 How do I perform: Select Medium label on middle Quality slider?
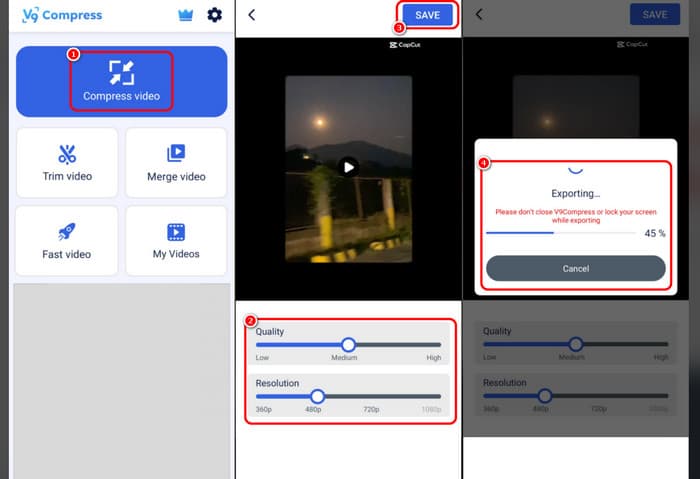[x=344, y=358]
